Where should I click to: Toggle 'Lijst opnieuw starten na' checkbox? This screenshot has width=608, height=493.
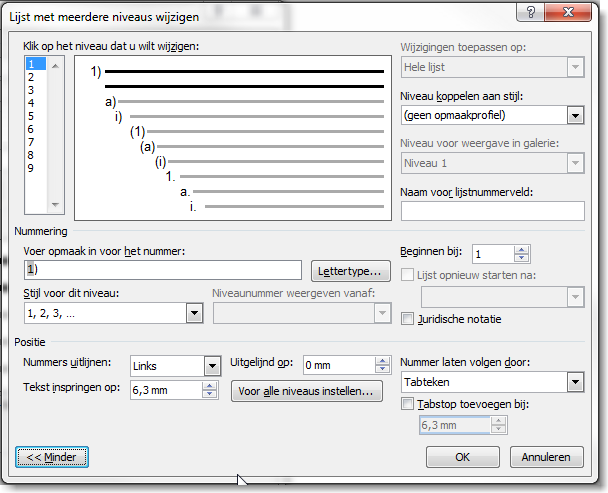pos(407,275)
